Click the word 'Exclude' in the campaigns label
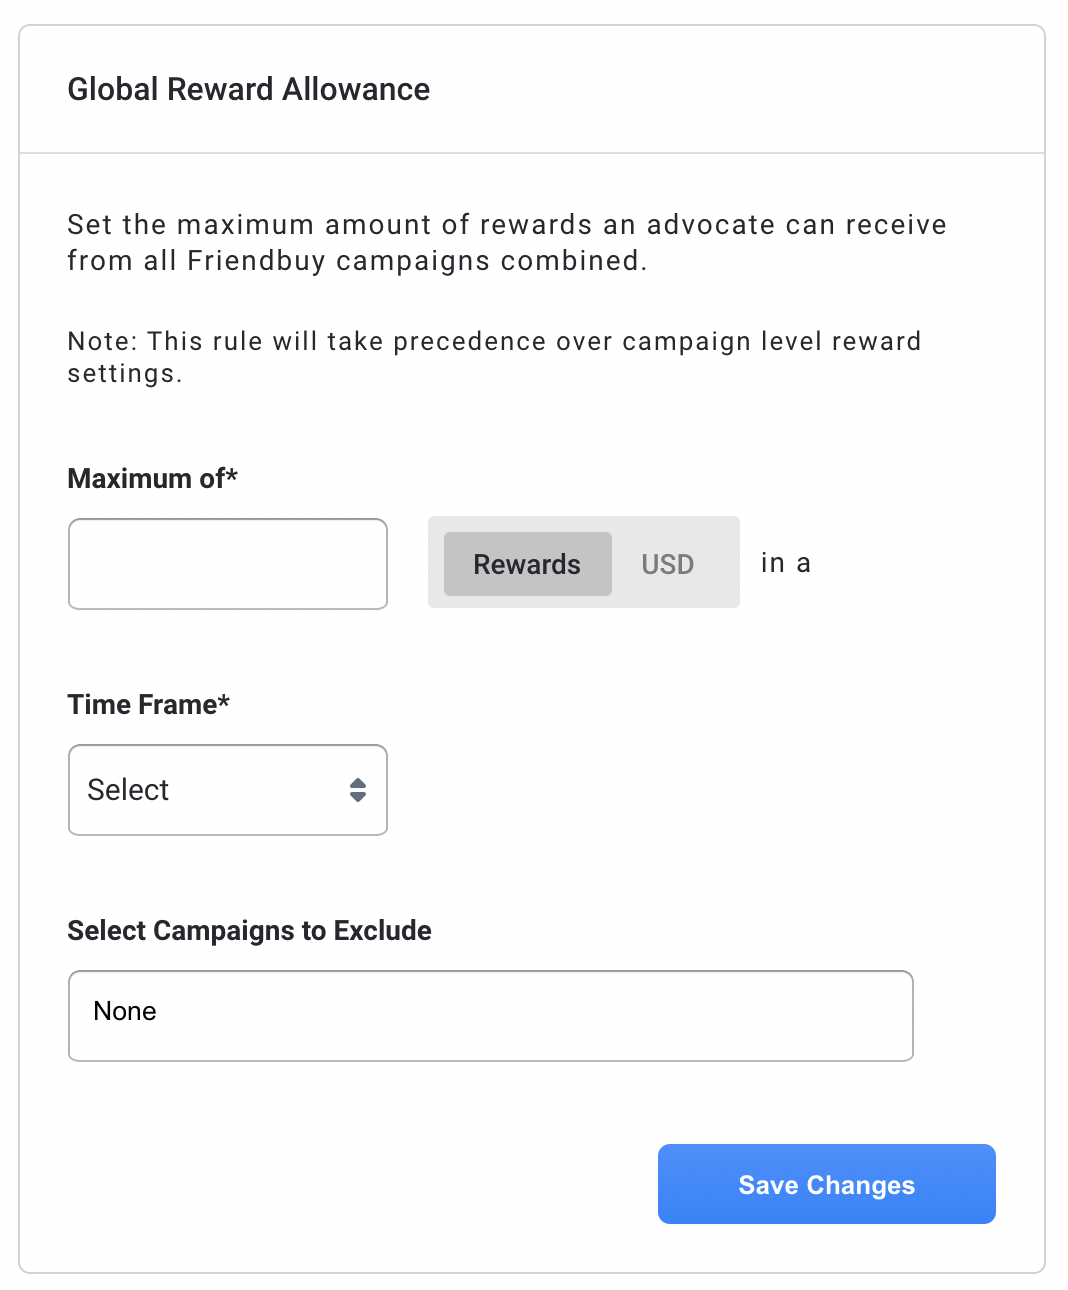 [382, 930]
